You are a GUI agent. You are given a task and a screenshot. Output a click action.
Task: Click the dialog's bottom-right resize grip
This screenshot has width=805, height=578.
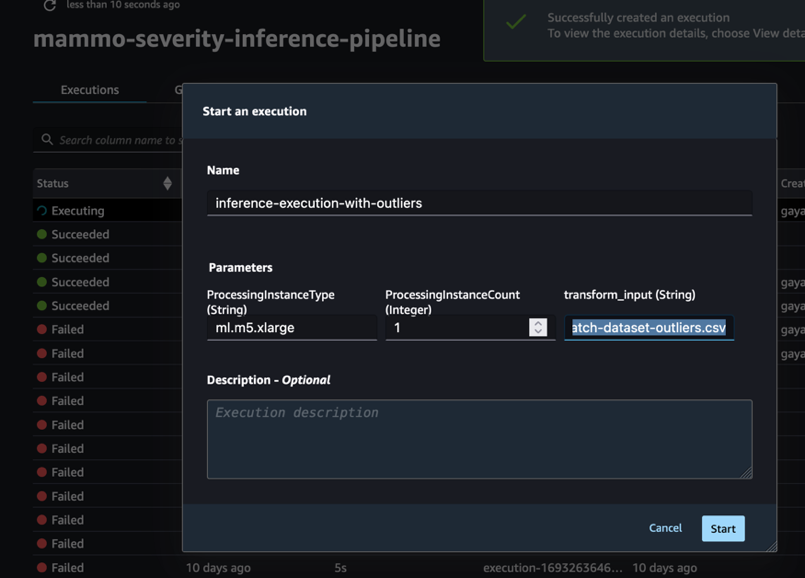tap(771, 546)
